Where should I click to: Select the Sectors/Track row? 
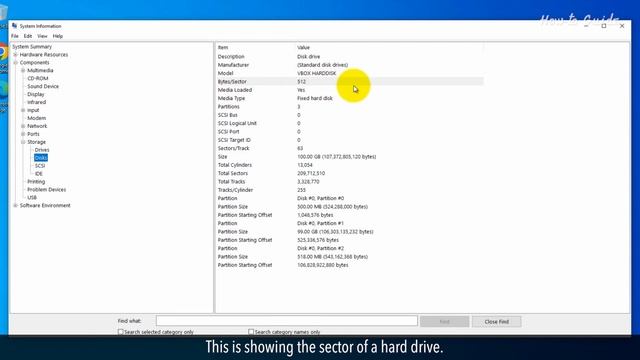click(350, 148)
